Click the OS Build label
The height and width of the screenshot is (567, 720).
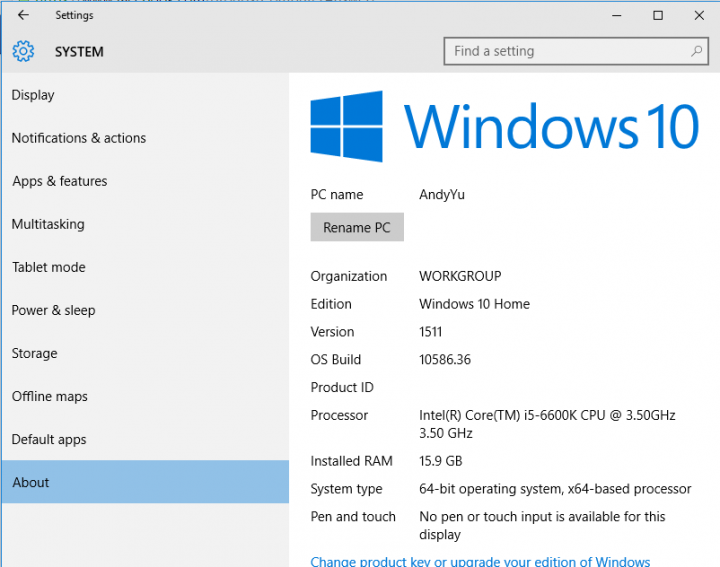(336, 359)
